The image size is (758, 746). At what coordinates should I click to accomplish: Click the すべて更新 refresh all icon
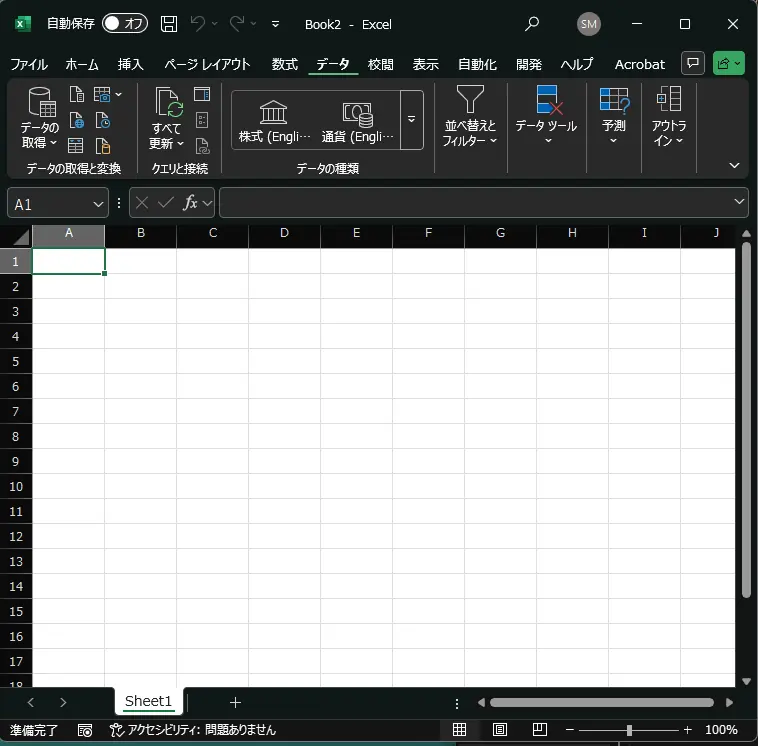click(x=169, y=102)
